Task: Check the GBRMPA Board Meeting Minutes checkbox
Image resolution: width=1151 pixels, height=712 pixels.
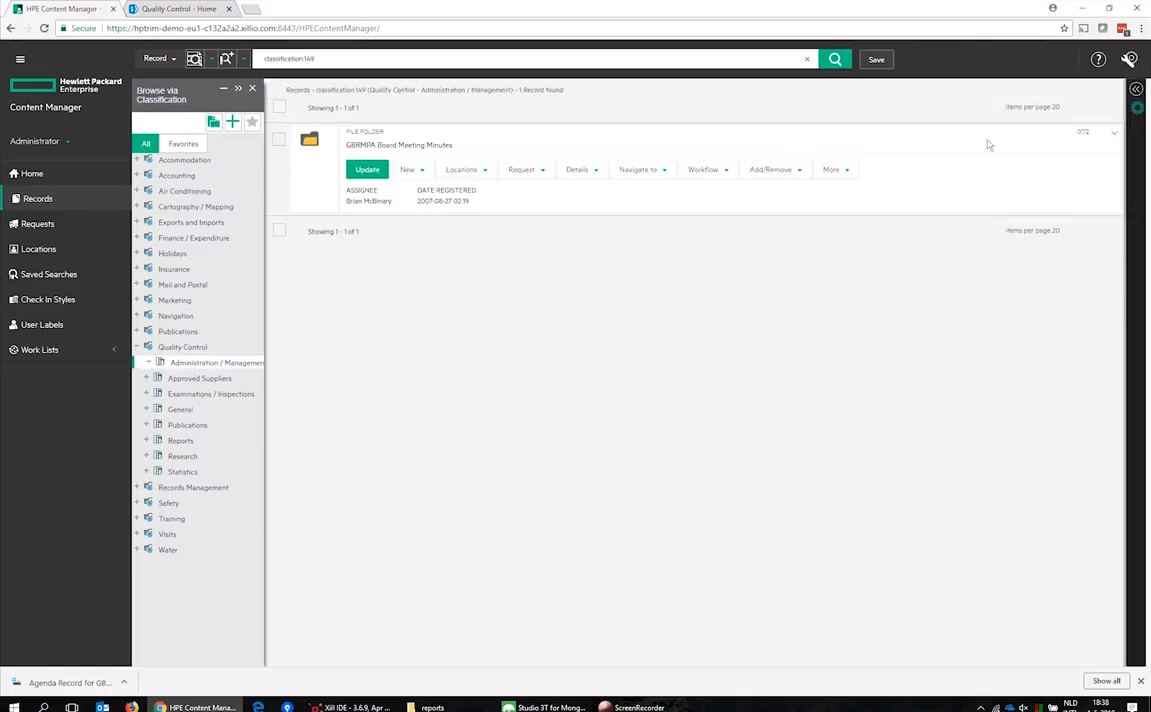Action: [280, 139]
